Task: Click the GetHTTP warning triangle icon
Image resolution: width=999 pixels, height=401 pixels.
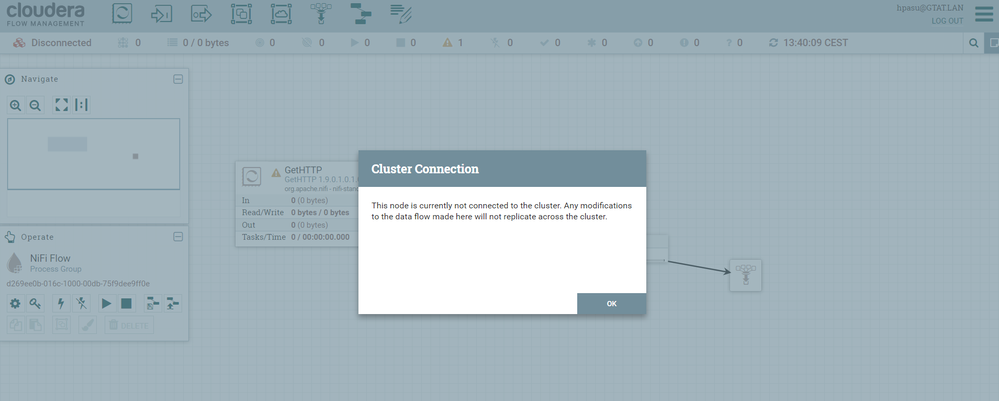Action: (x=276, y=172)
